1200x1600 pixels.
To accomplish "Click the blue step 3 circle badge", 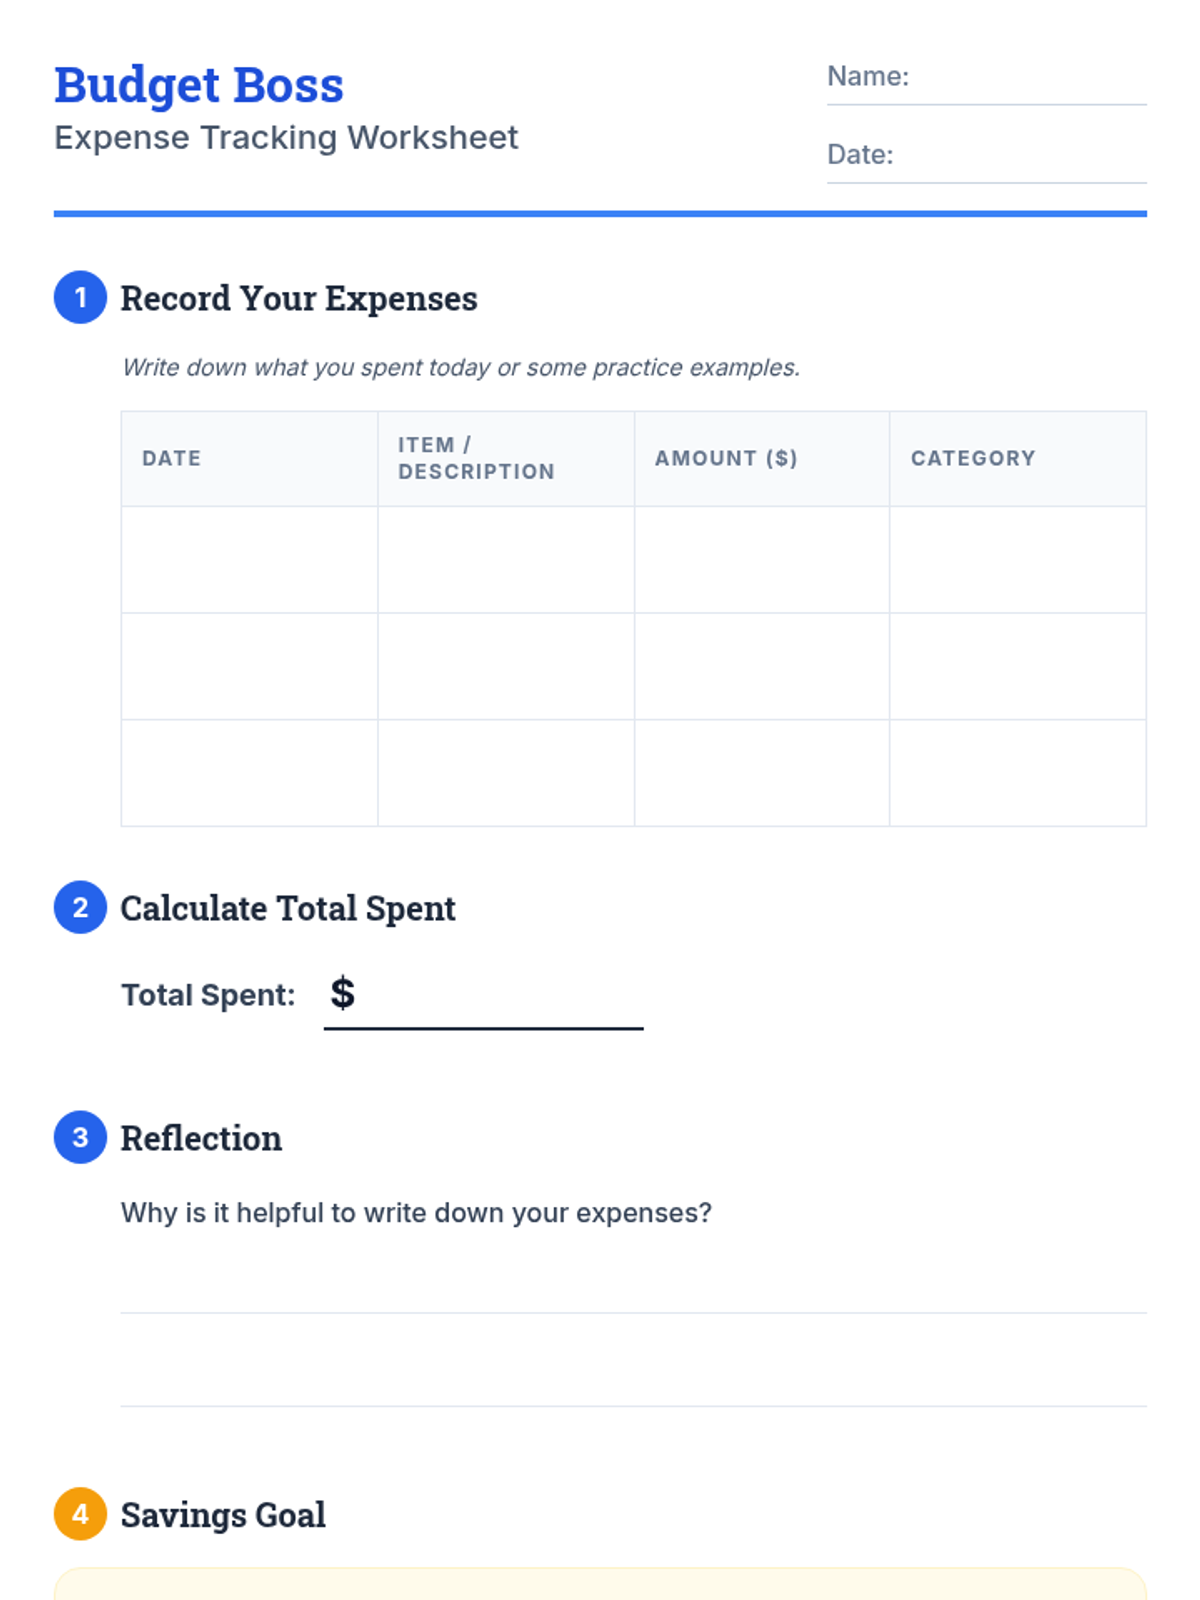I will [80, 1137].
